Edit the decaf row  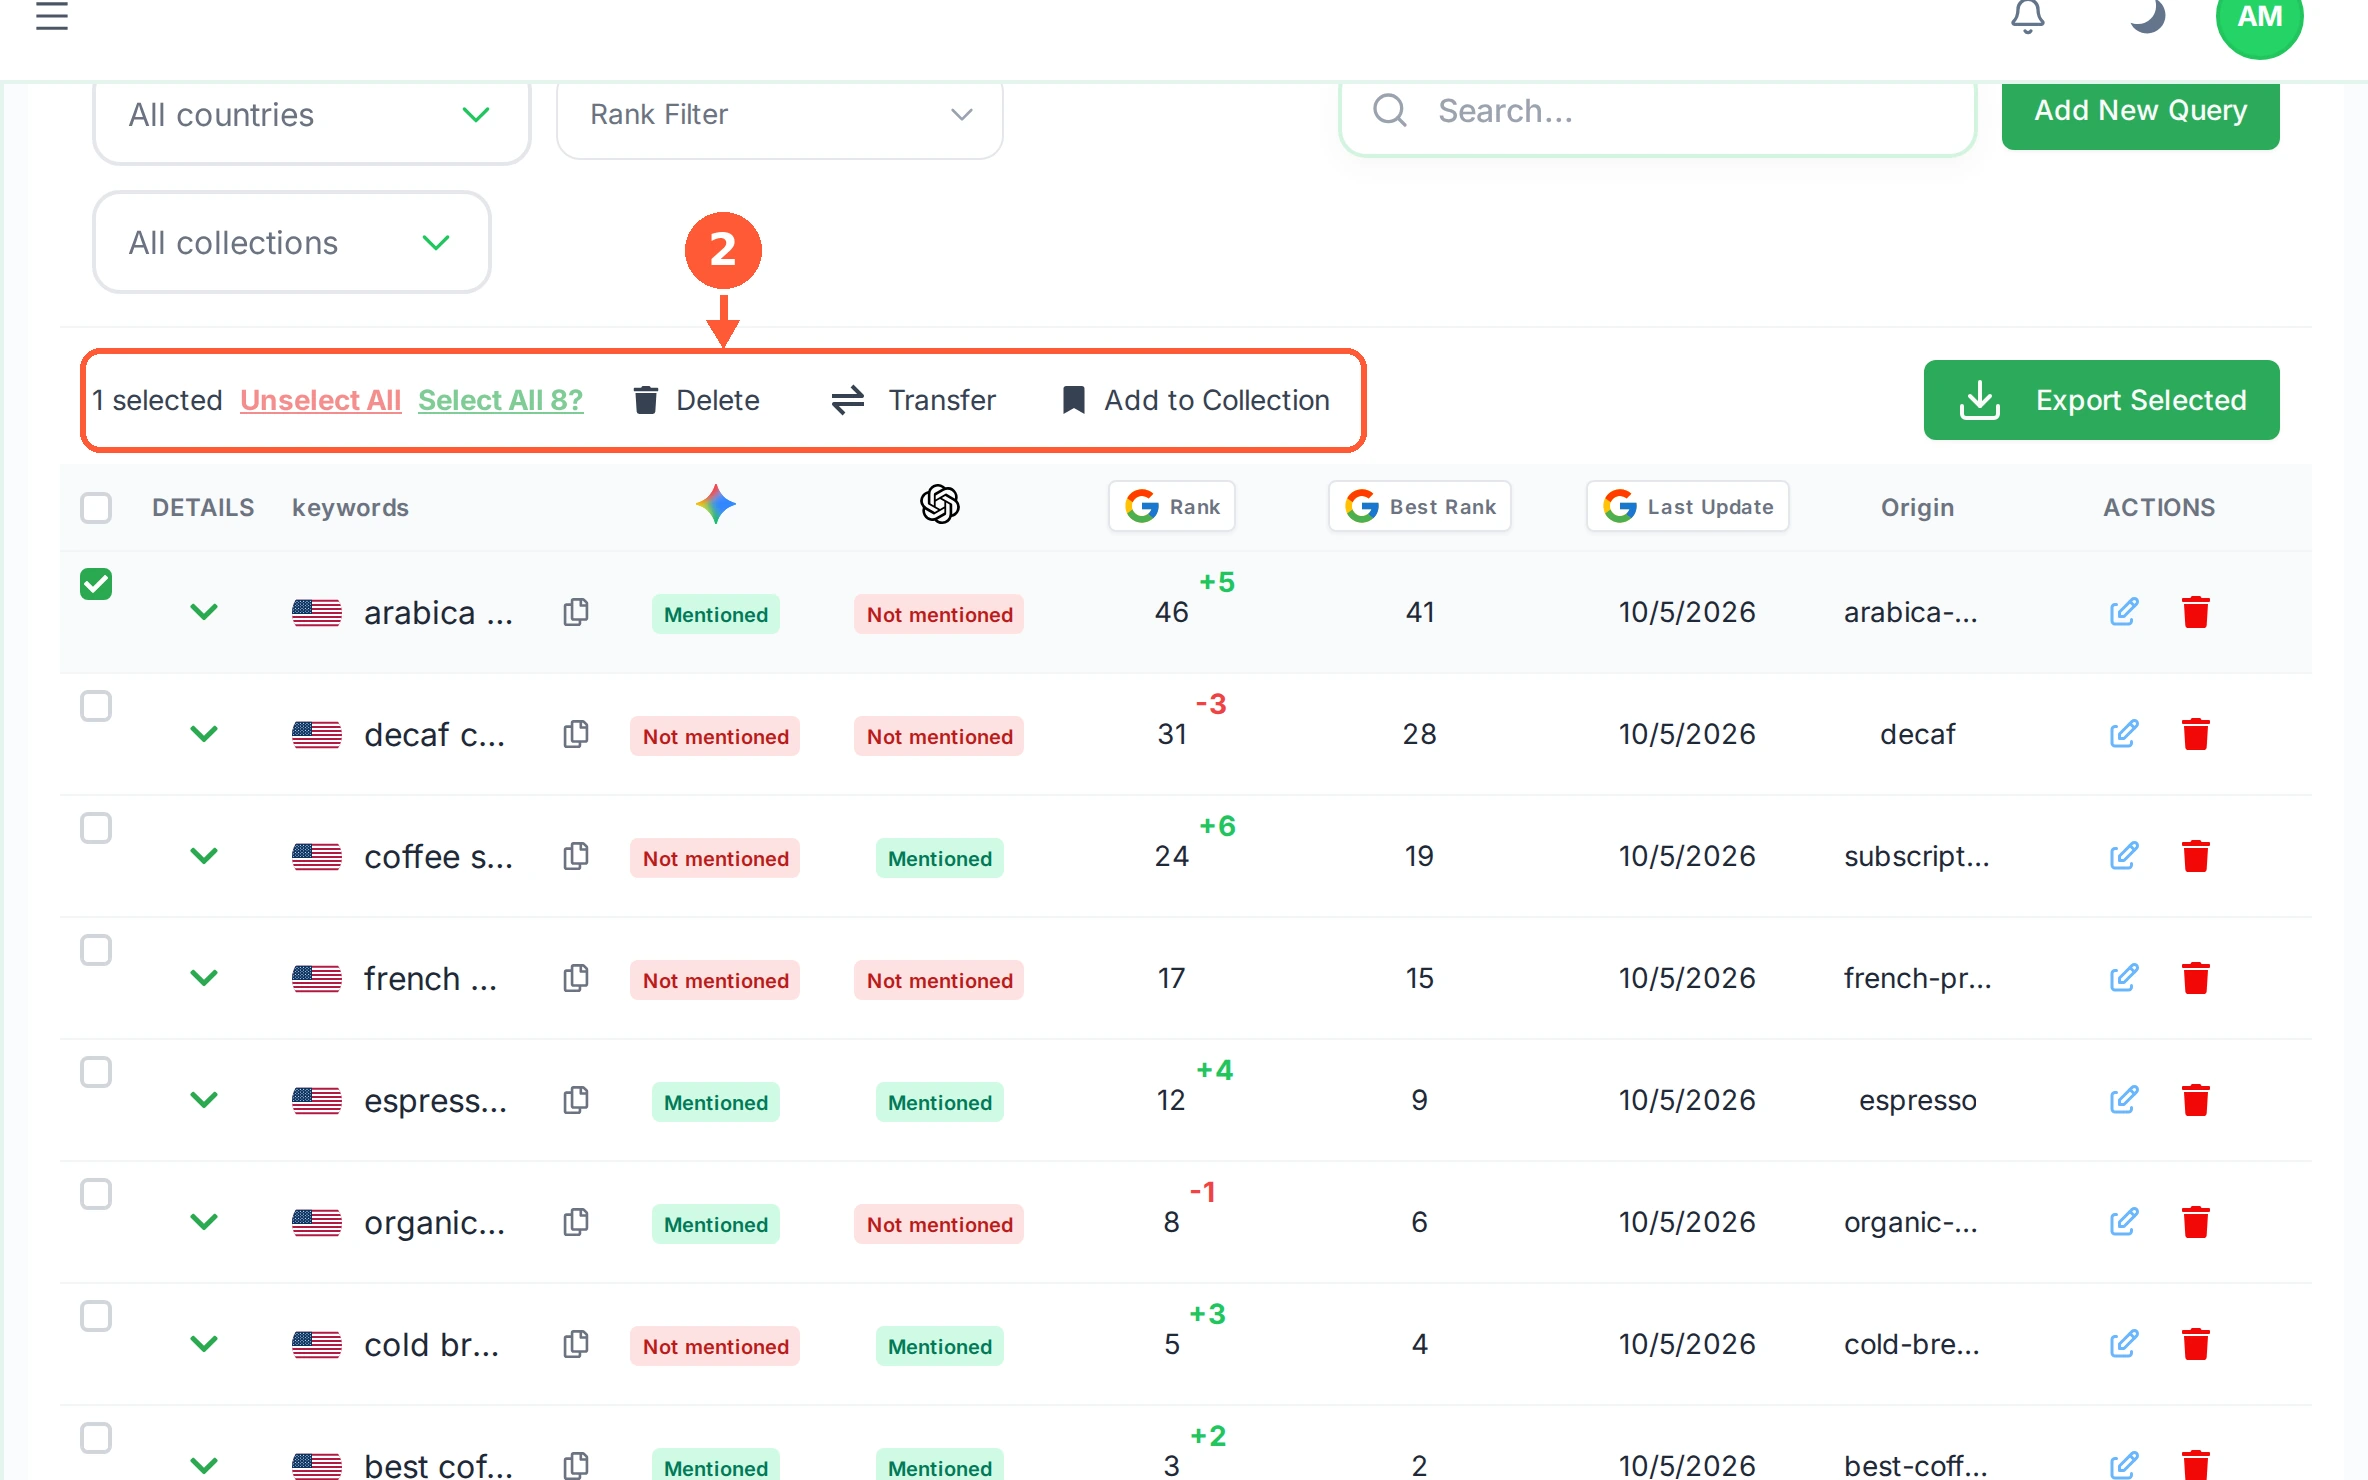tap(2124, 734)
